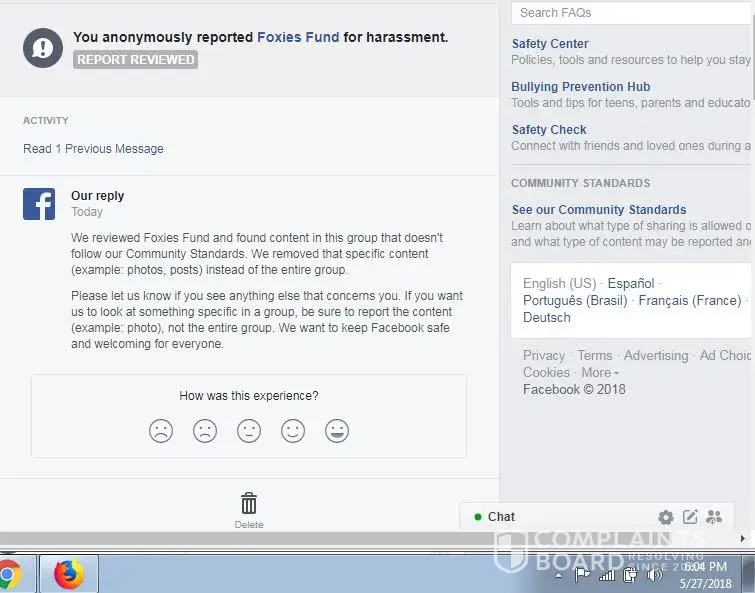The image size is (755, 593).
Task: Select the very sad face rating
Action: coord(161,431)
